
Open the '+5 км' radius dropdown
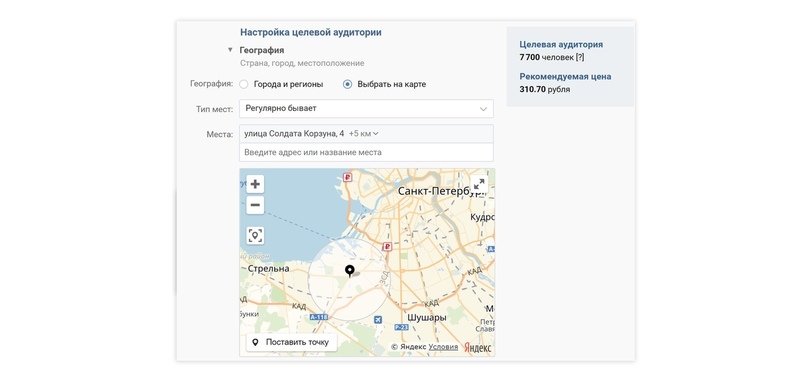(x=363, y=134)
